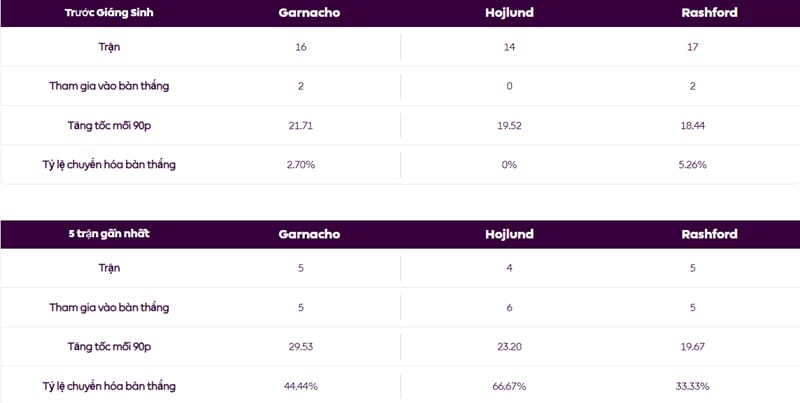The width and height of the screenshot is (800, 403).
Task: Click Rashford's 17 matches value
Action: pos(692,47)
